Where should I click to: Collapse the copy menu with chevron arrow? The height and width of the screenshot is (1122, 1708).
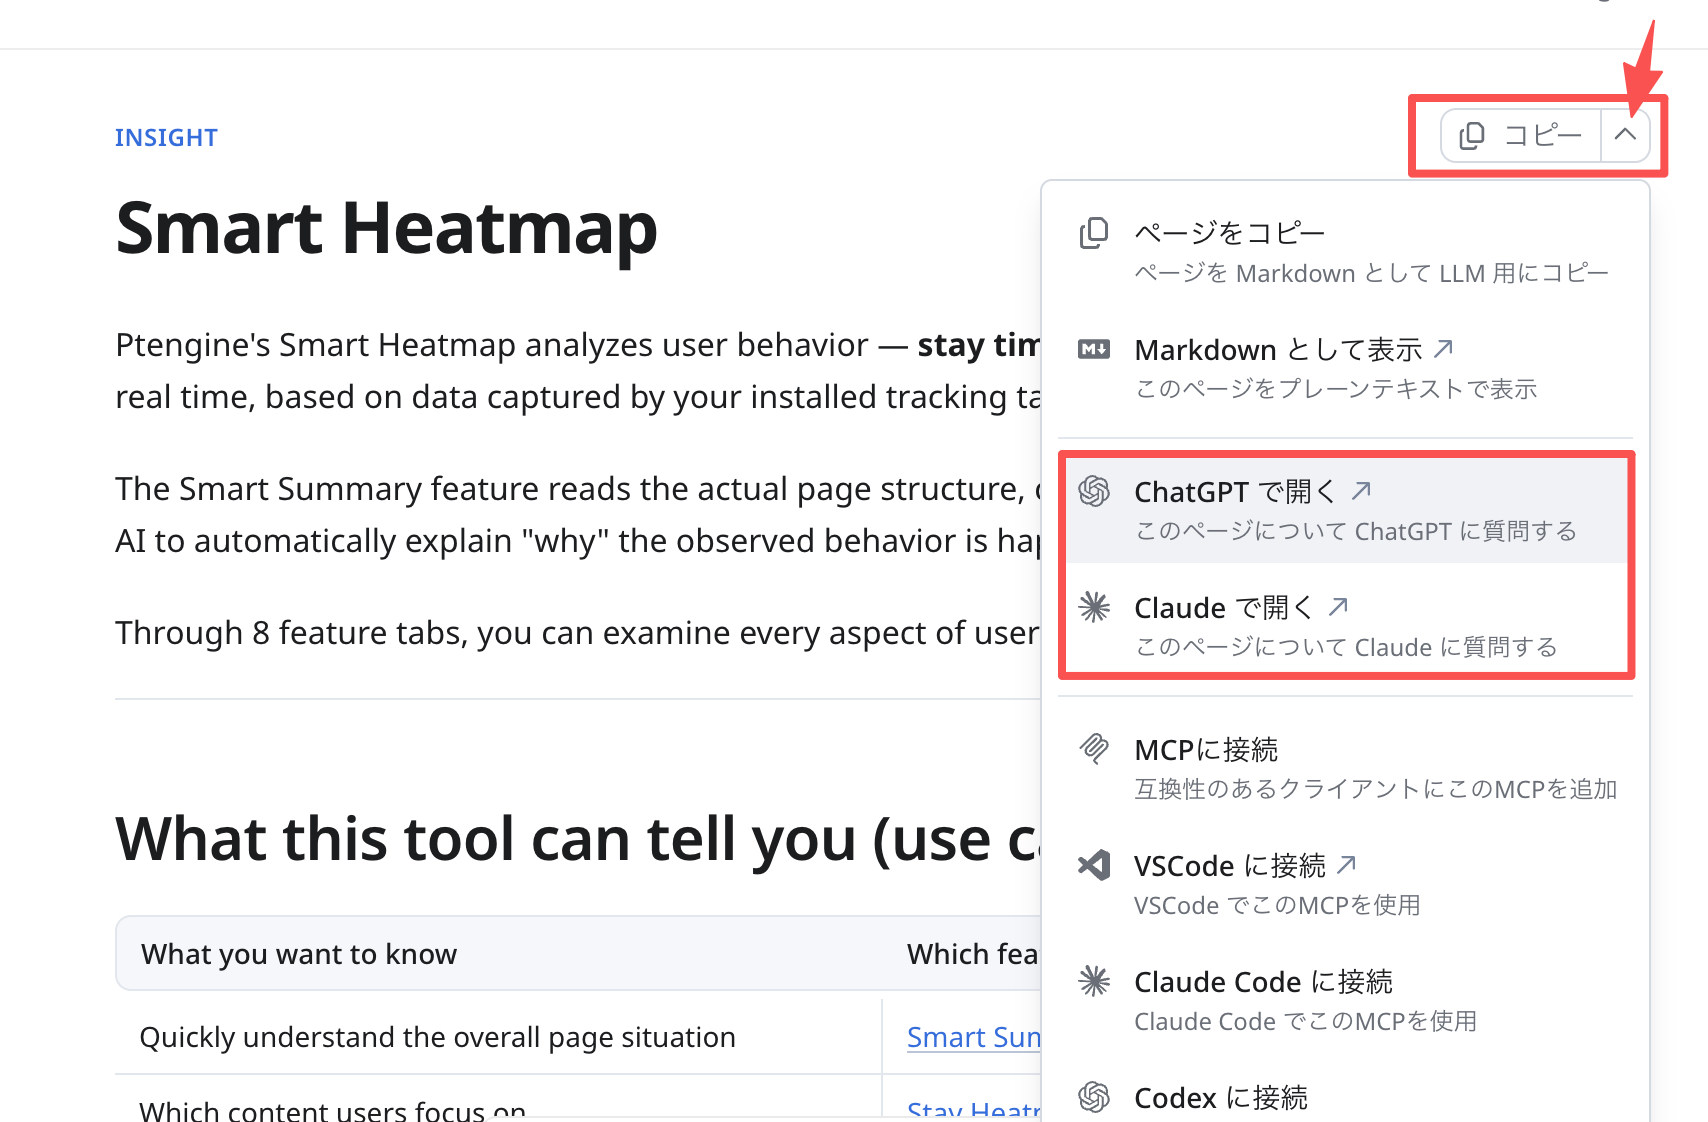click(1625, 135)
